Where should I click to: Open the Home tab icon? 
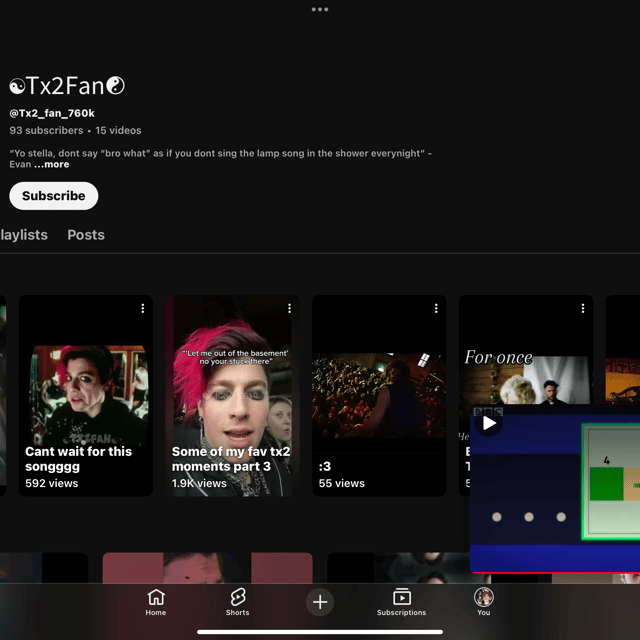(156, 597)
